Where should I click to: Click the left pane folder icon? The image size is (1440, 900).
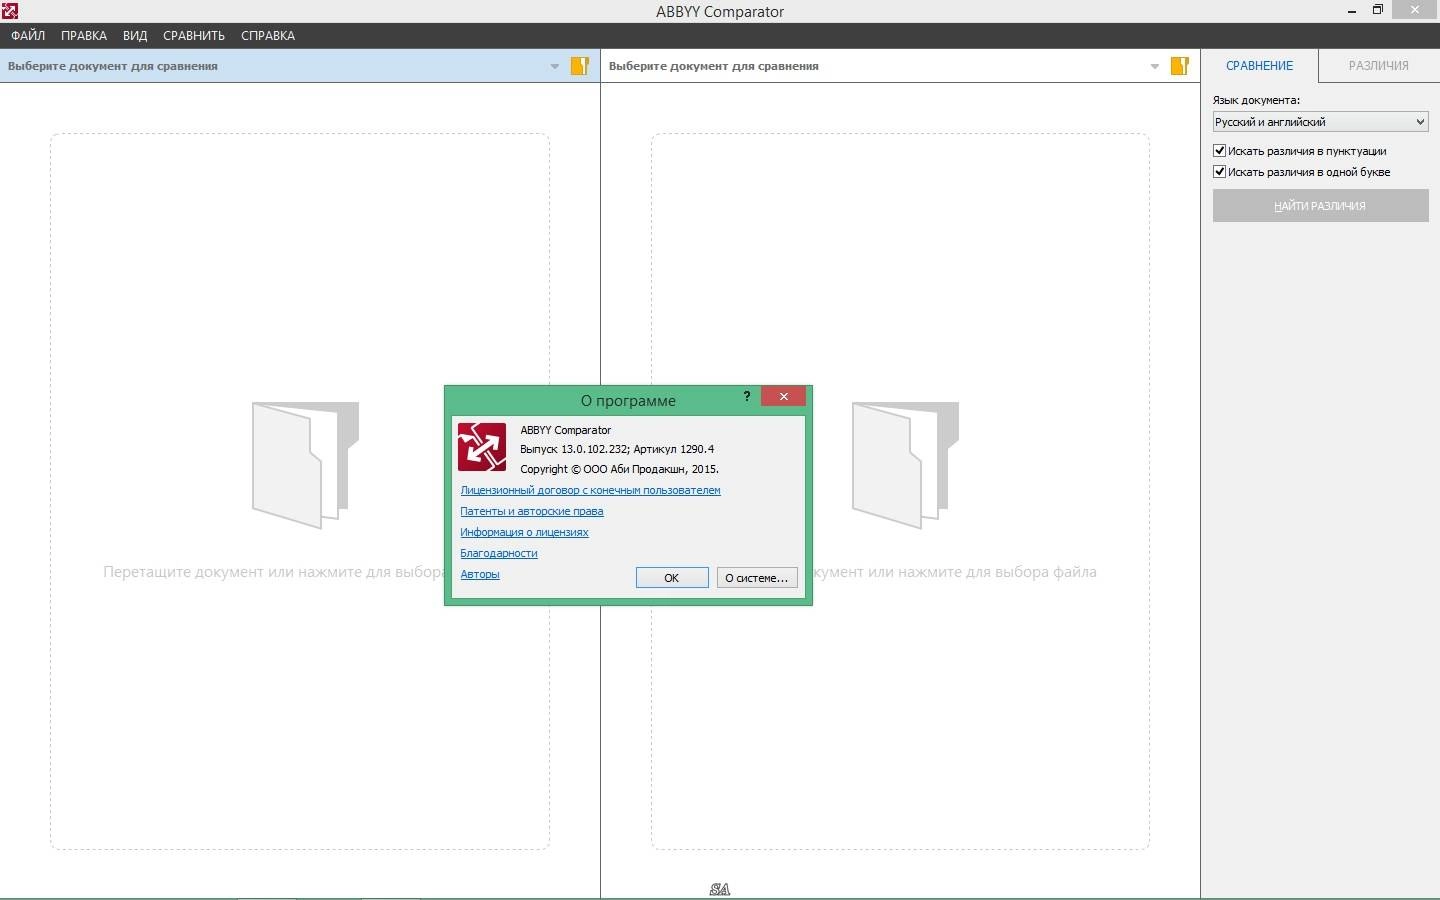pos(305,465)
